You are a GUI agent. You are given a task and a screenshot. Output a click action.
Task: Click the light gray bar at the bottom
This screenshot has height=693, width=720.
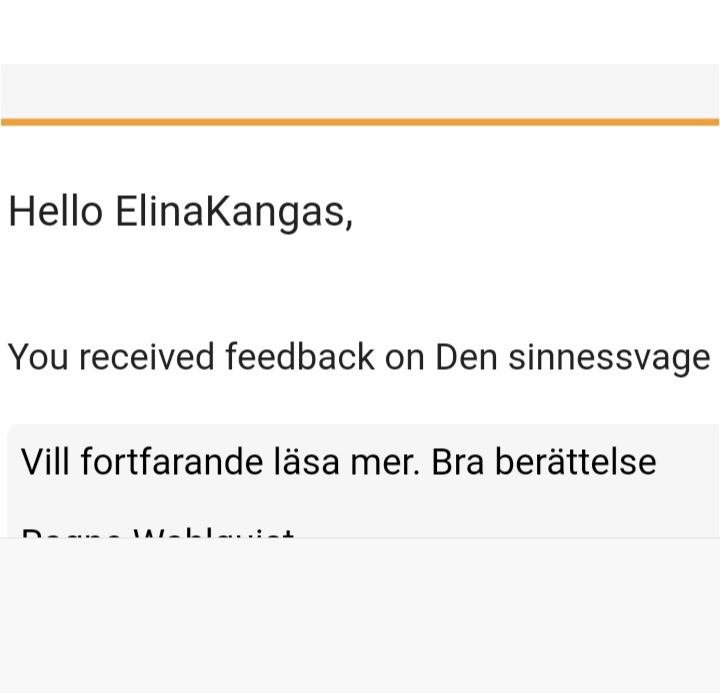pyautogui.click(x=360, y=615)
